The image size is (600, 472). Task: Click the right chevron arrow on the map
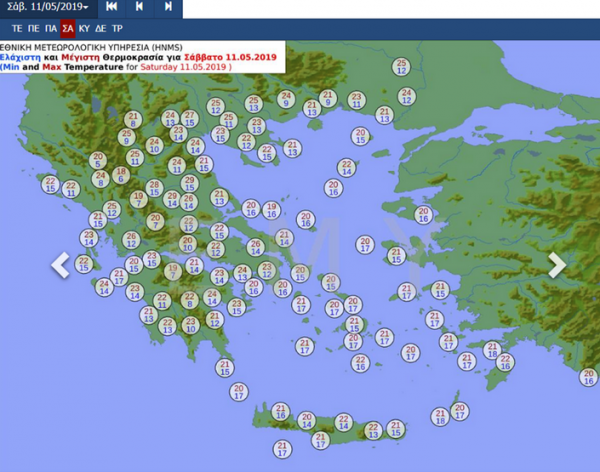pos(556,265)
